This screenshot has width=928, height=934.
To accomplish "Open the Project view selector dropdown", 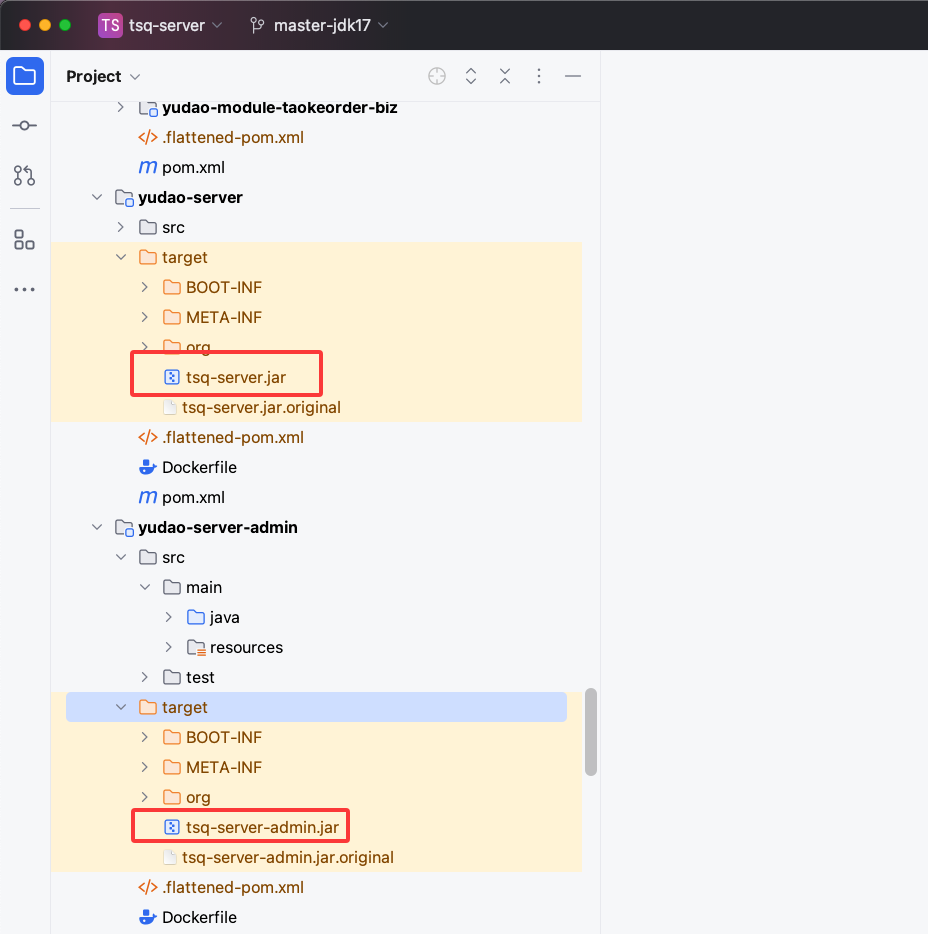I will click(103, 77).
